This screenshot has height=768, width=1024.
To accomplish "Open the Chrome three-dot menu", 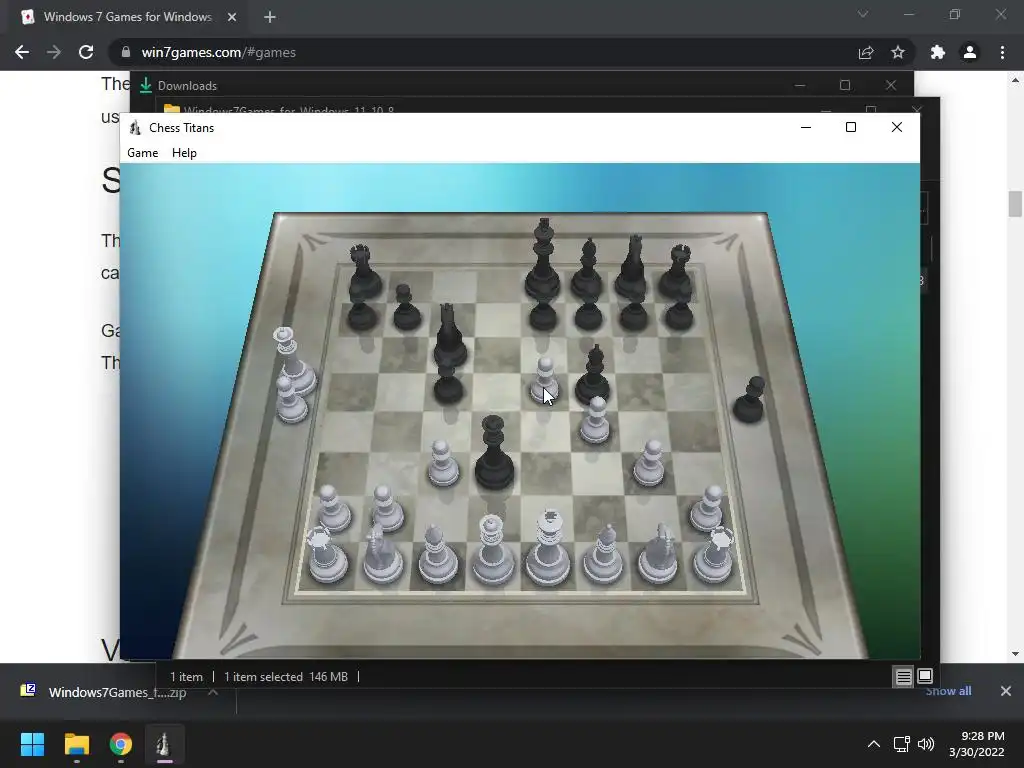I will click(1002, 52).
